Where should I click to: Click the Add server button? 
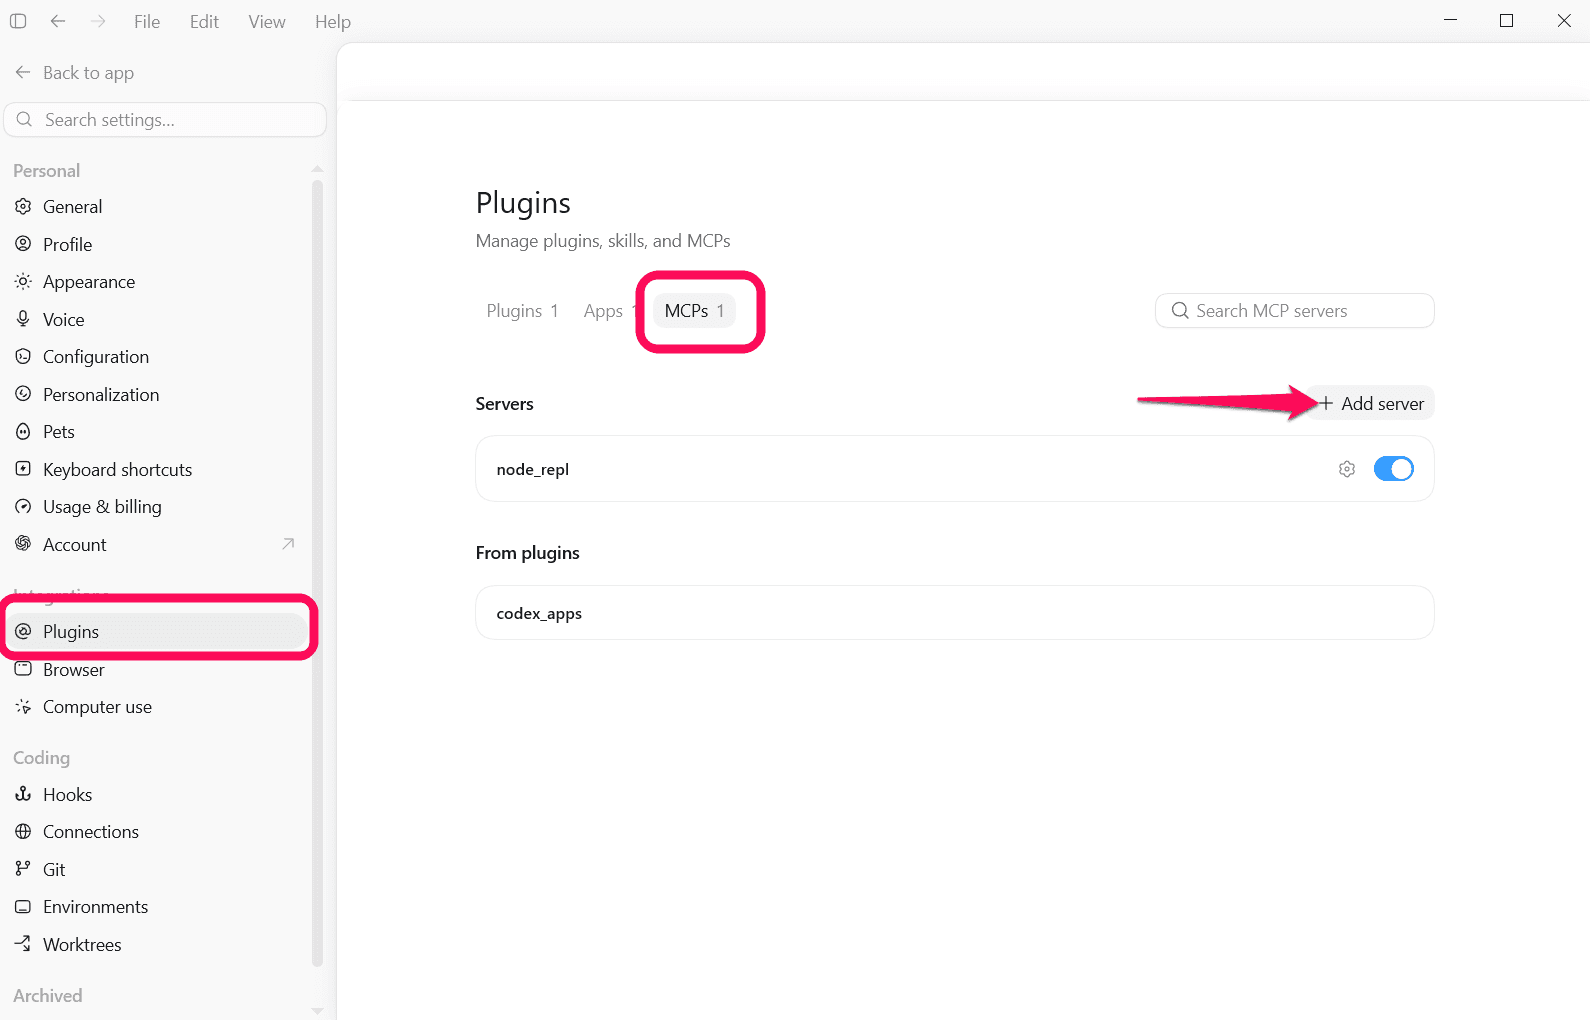1371,403
